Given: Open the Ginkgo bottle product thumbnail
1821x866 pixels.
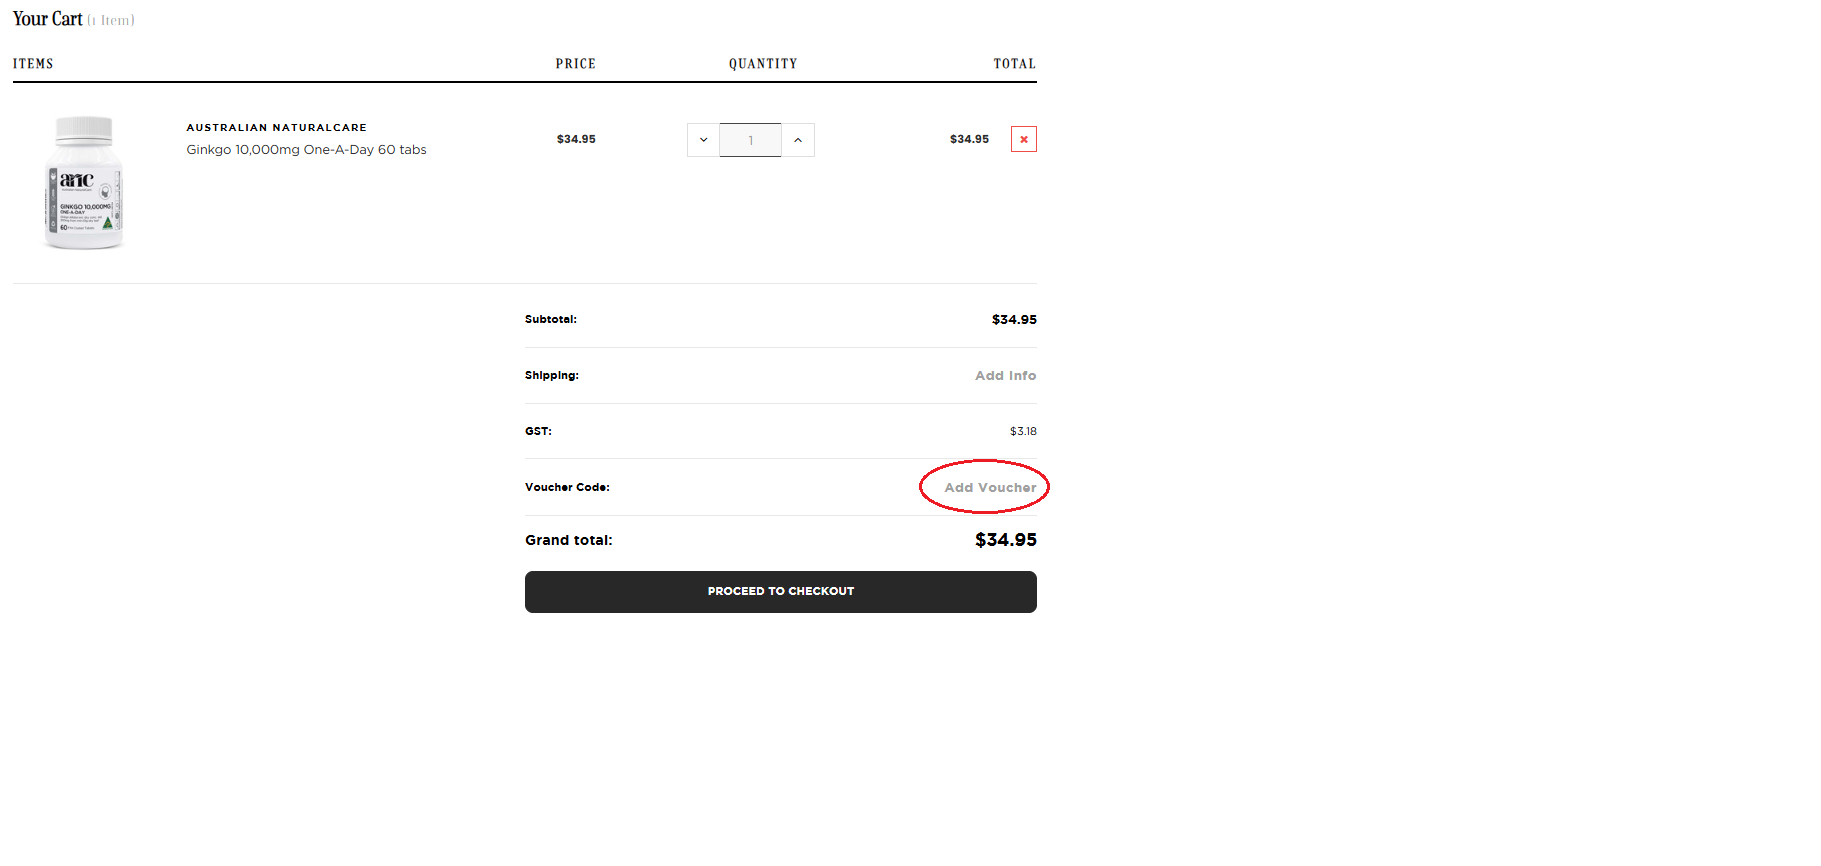Looking at the screenshot, I should tap(84, 182).
